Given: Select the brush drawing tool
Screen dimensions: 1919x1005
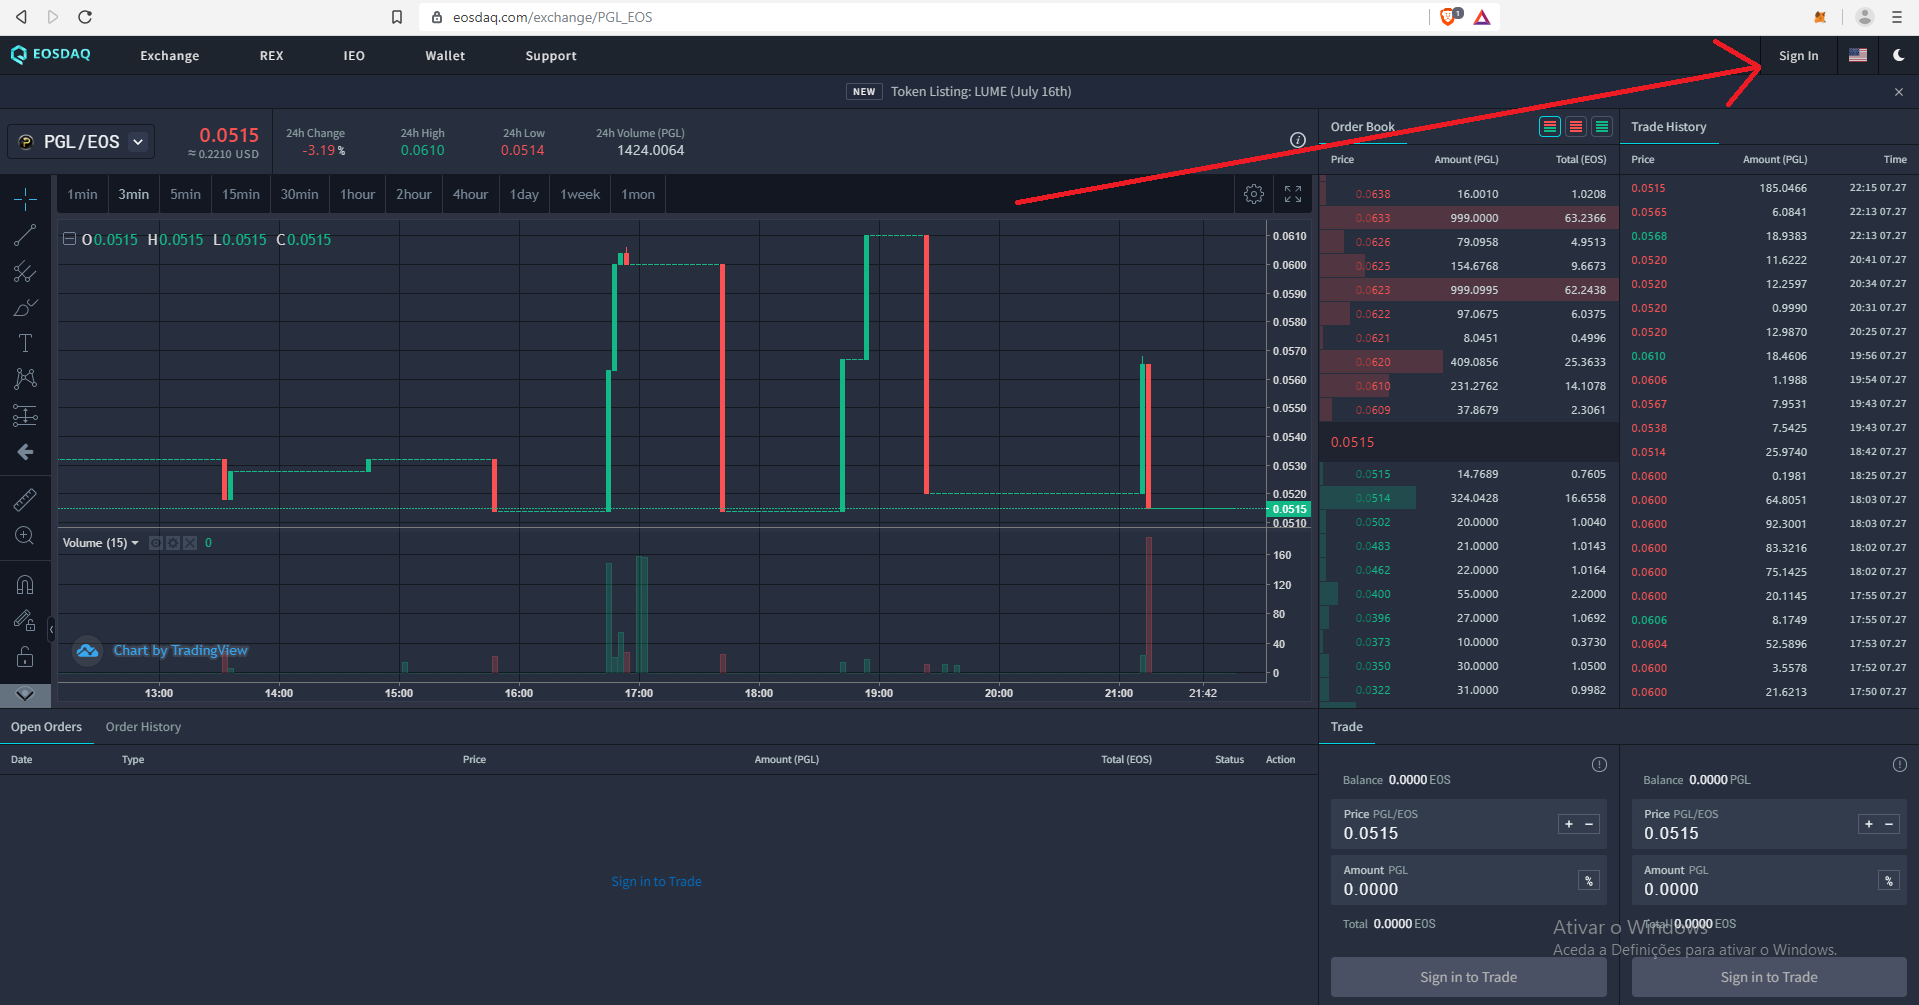Looking at the screenshot, I should (25, 308).
